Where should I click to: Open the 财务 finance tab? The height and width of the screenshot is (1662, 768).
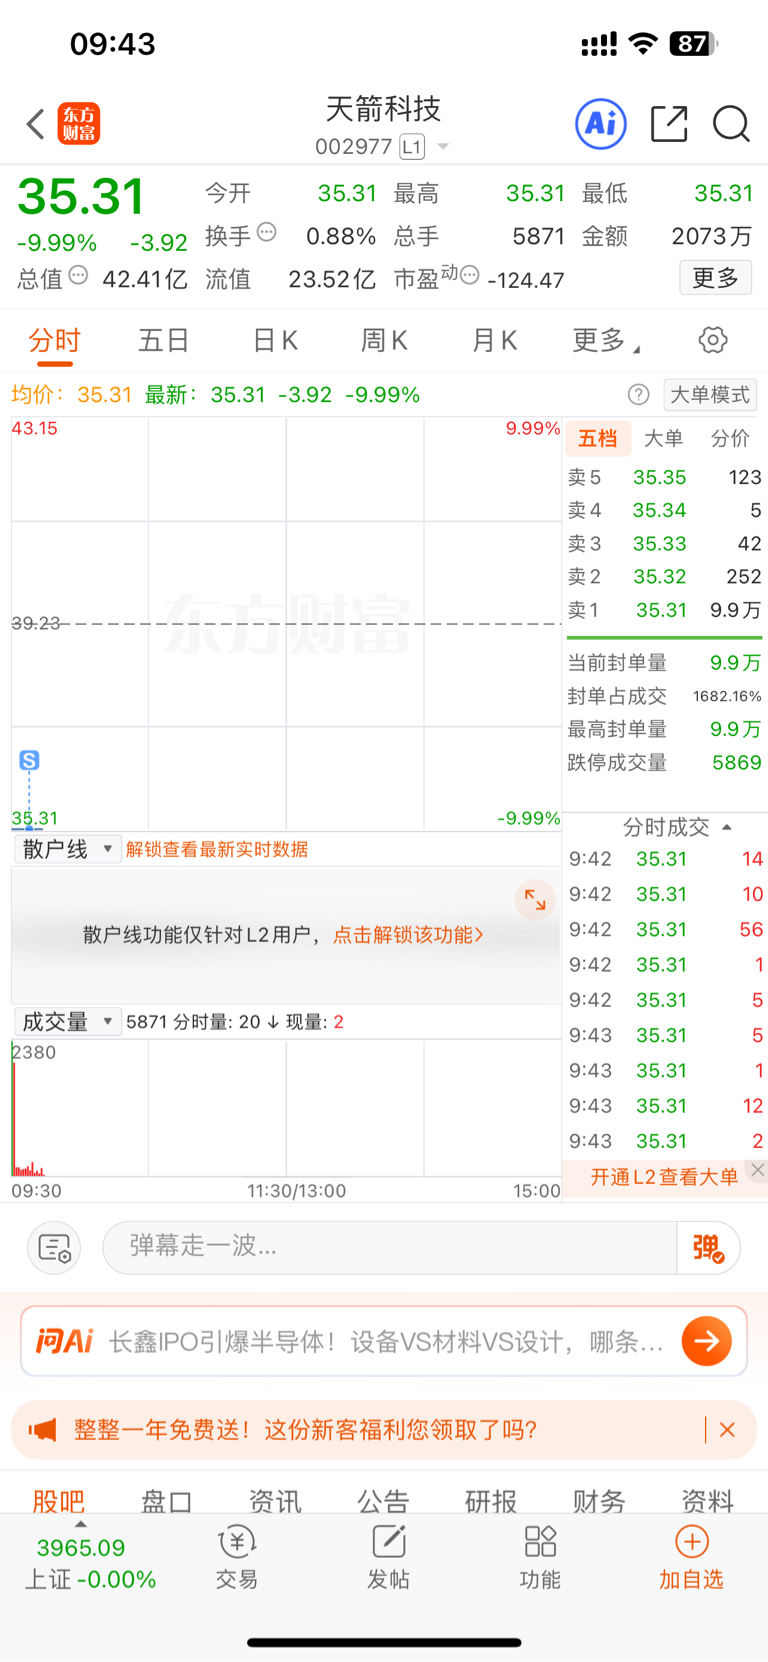(599, 1500)
